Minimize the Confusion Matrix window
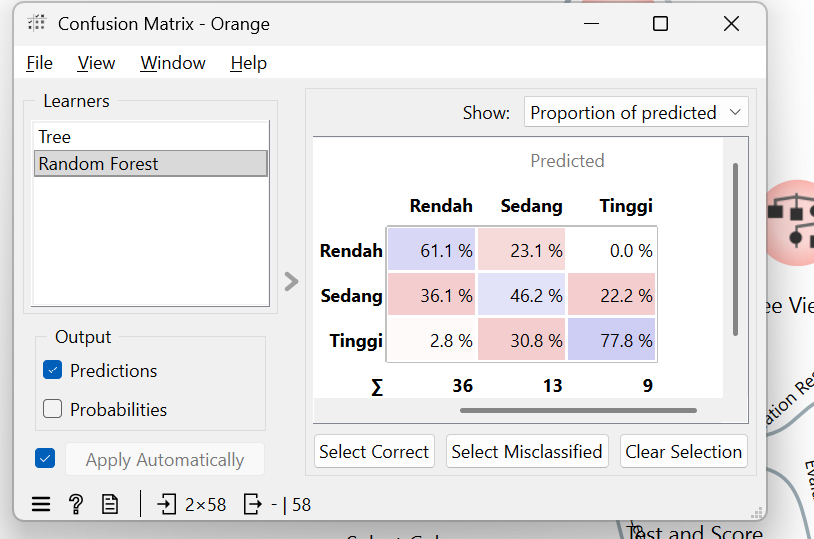This screenshot has width=814, height=539. click(x=591, y=23)
